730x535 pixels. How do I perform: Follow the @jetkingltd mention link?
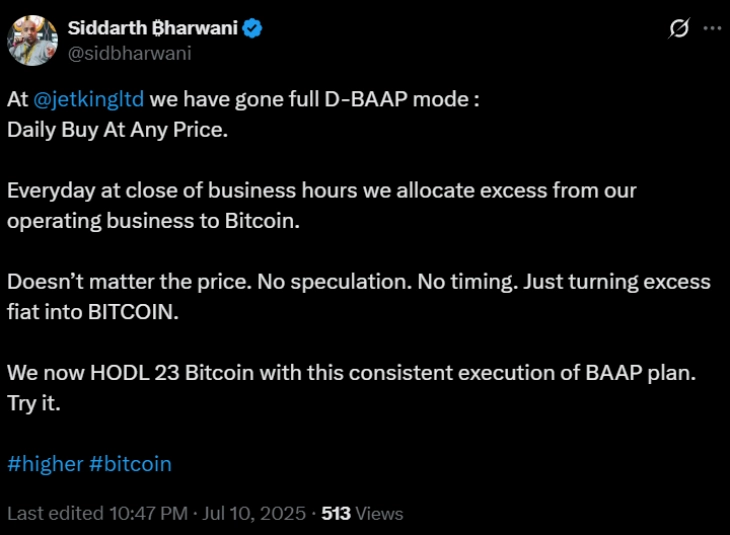coord(88,102)
